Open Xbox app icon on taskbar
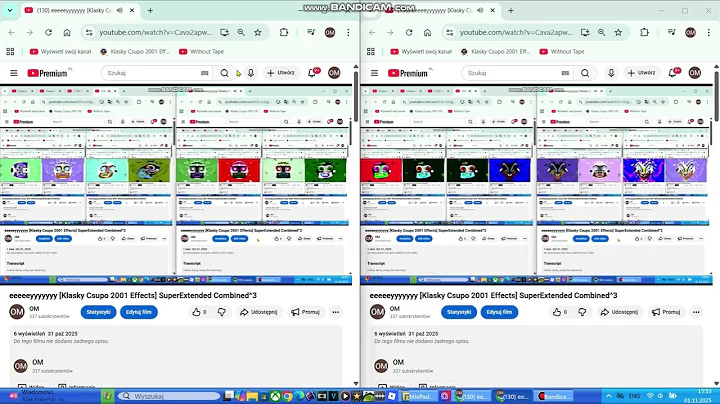This screenshot has height=404, width=720. pos(275,396)
